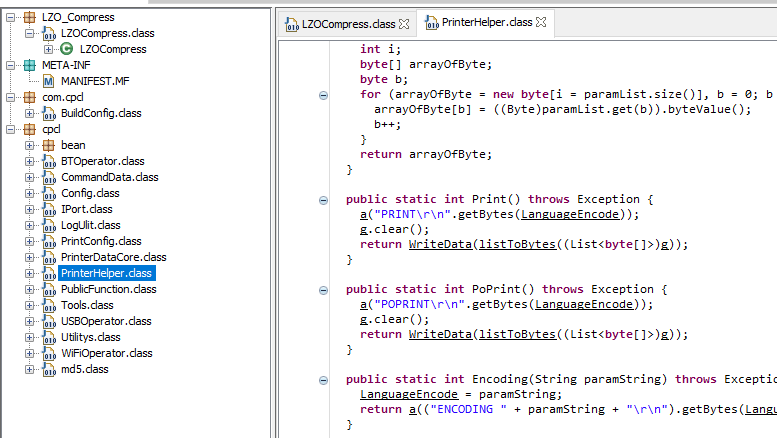Expand the BTOperator.class node
The width and height of the screenshot is (777, 438).
[x=30, y=162]
